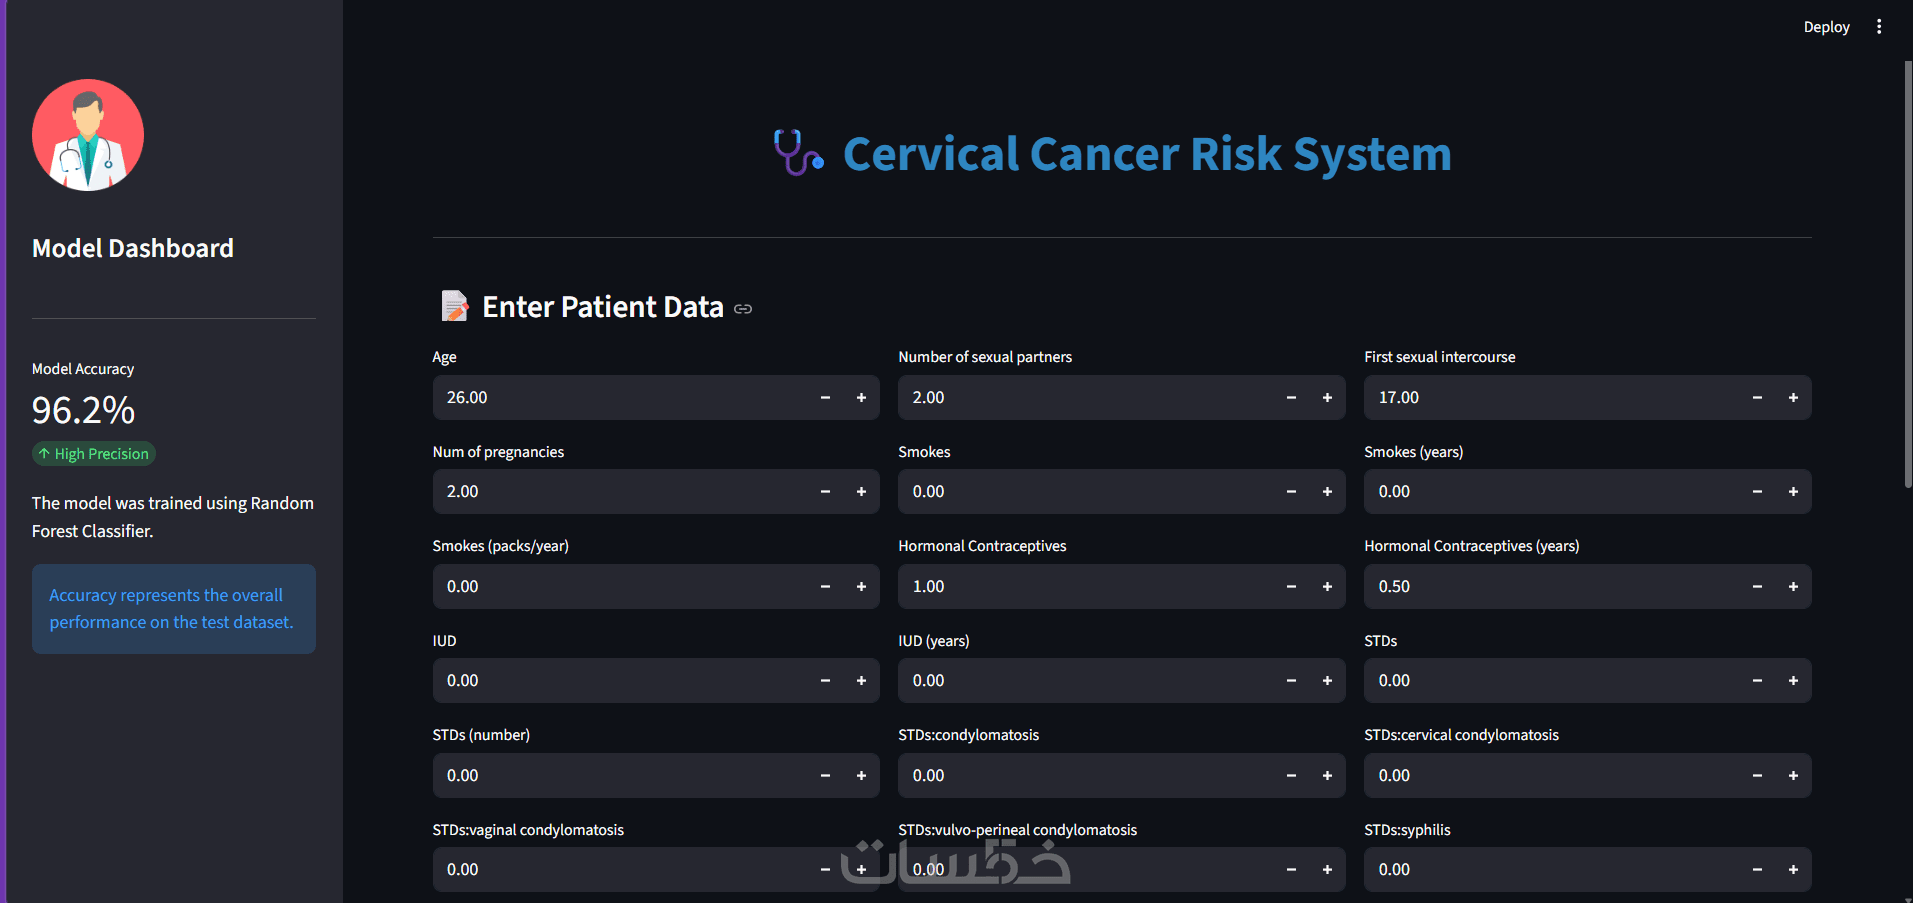This screenshot has width=1913, height=903.
Task: Click into the Age input field
Action: click(620, 398)
